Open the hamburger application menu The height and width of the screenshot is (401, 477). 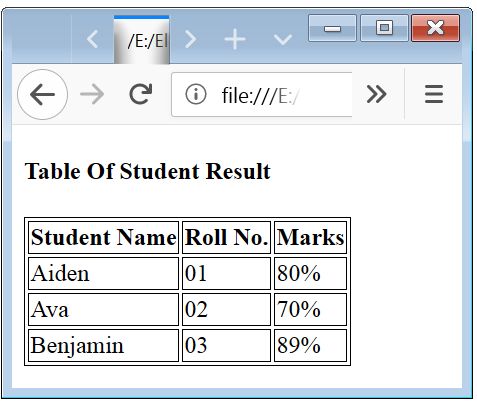(434, 94)
